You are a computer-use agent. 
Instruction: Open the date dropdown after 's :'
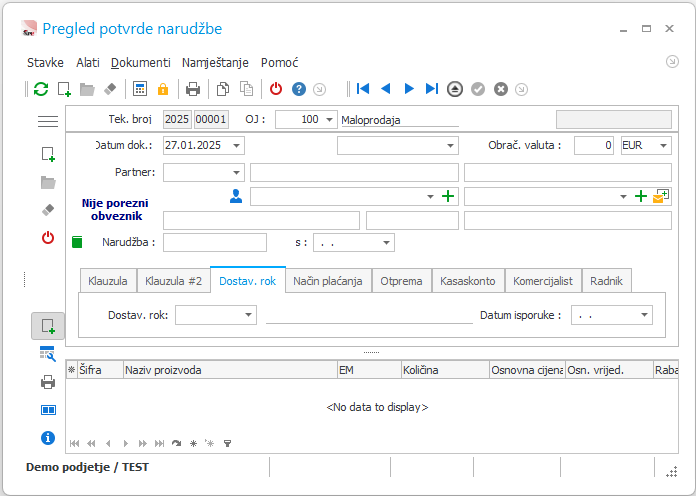386,242
